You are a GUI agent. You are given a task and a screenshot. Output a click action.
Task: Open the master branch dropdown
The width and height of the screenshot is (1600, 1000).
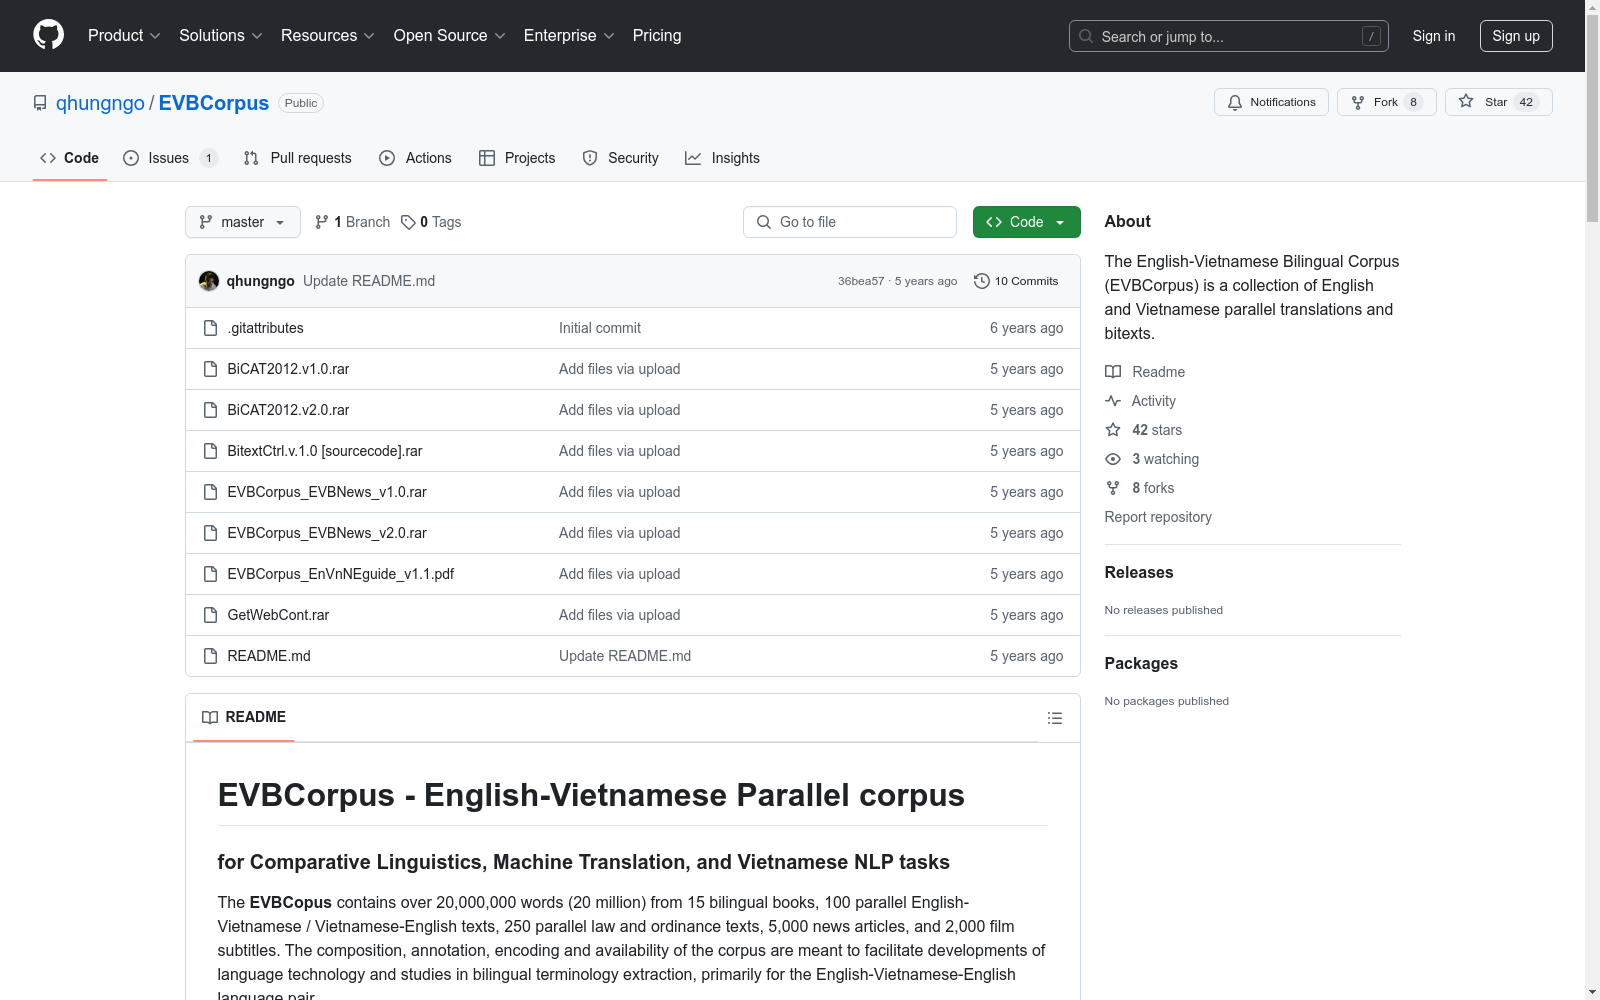243,222
